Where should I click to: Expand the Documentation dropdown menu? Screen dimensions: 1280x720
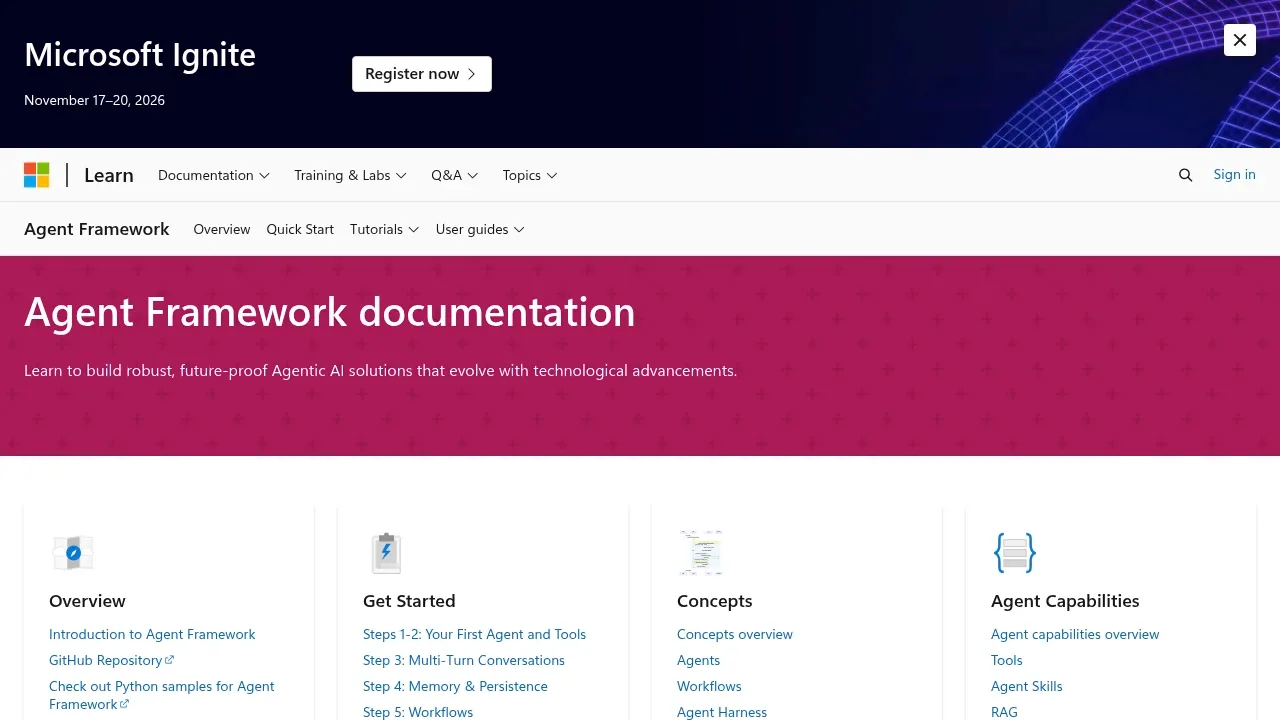(x=214, y=175)
